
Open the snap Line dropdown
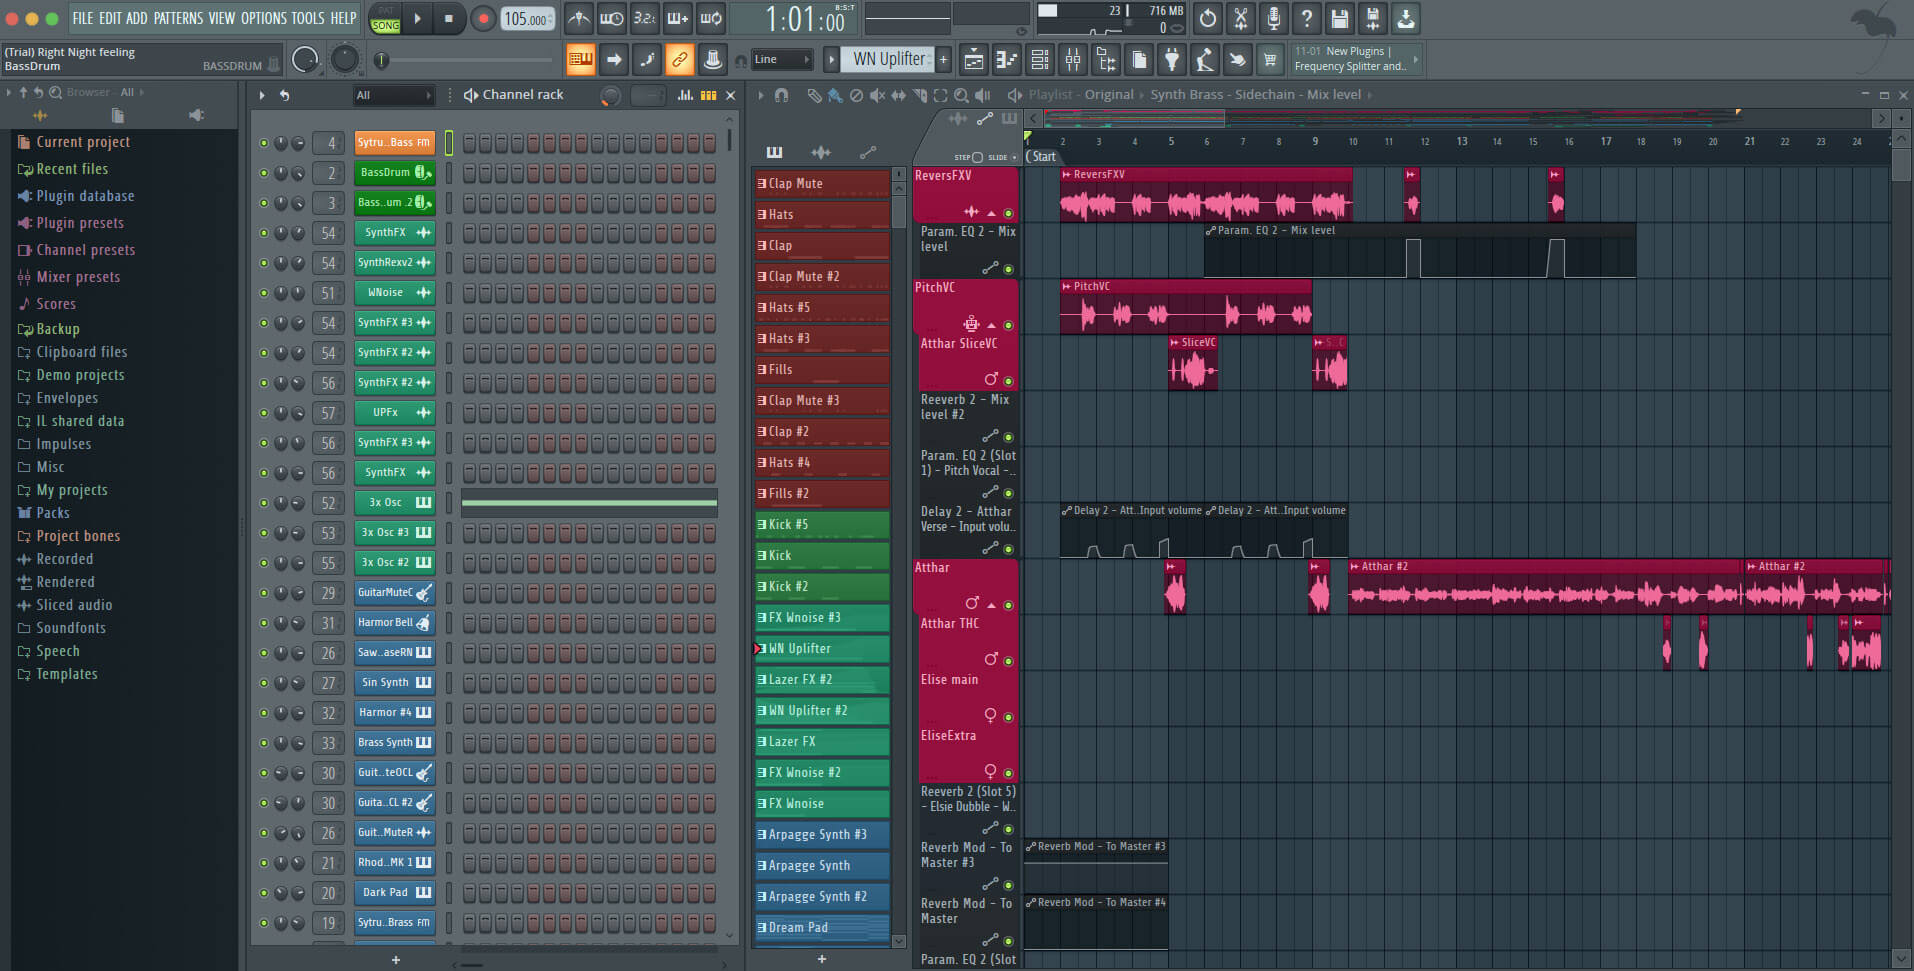click(x=780, y=60)
